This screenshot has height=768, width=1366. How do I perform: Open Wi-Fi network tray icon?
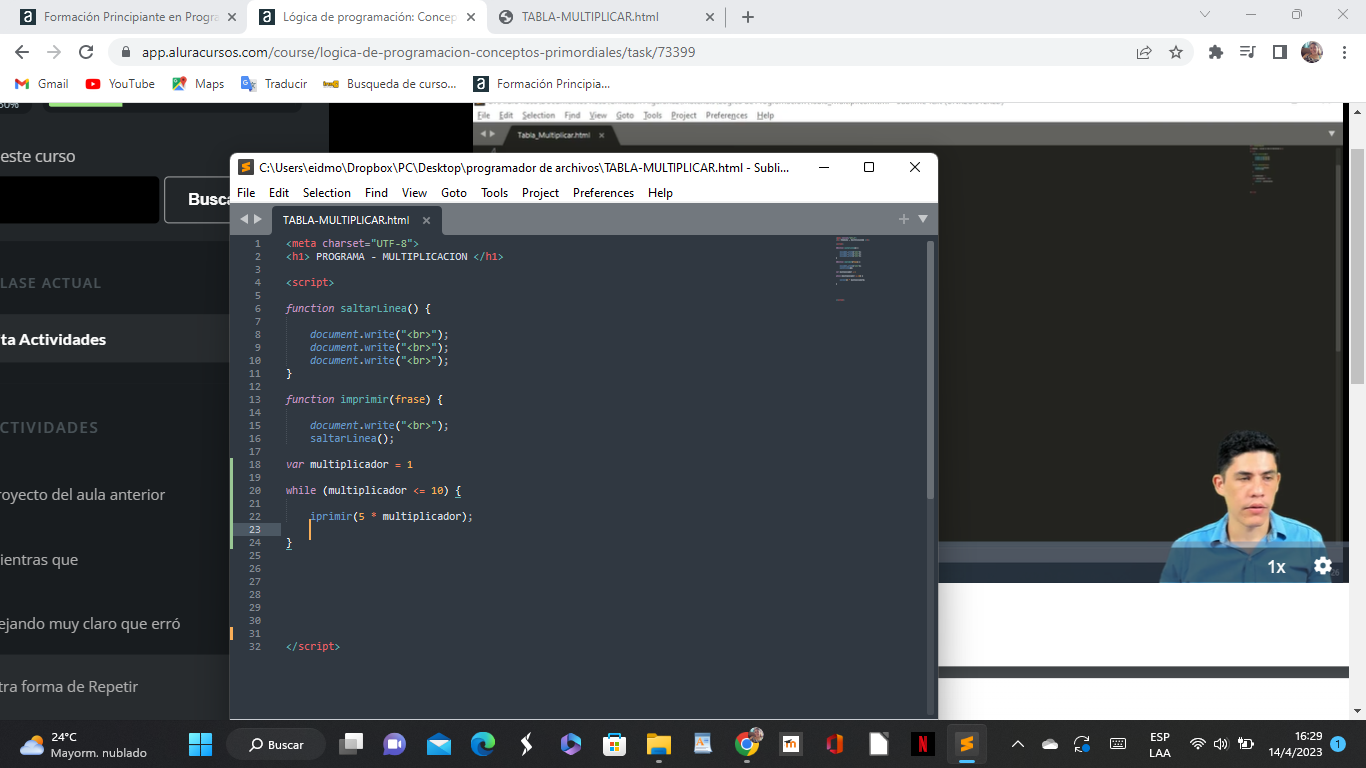tap(1198, 744)
